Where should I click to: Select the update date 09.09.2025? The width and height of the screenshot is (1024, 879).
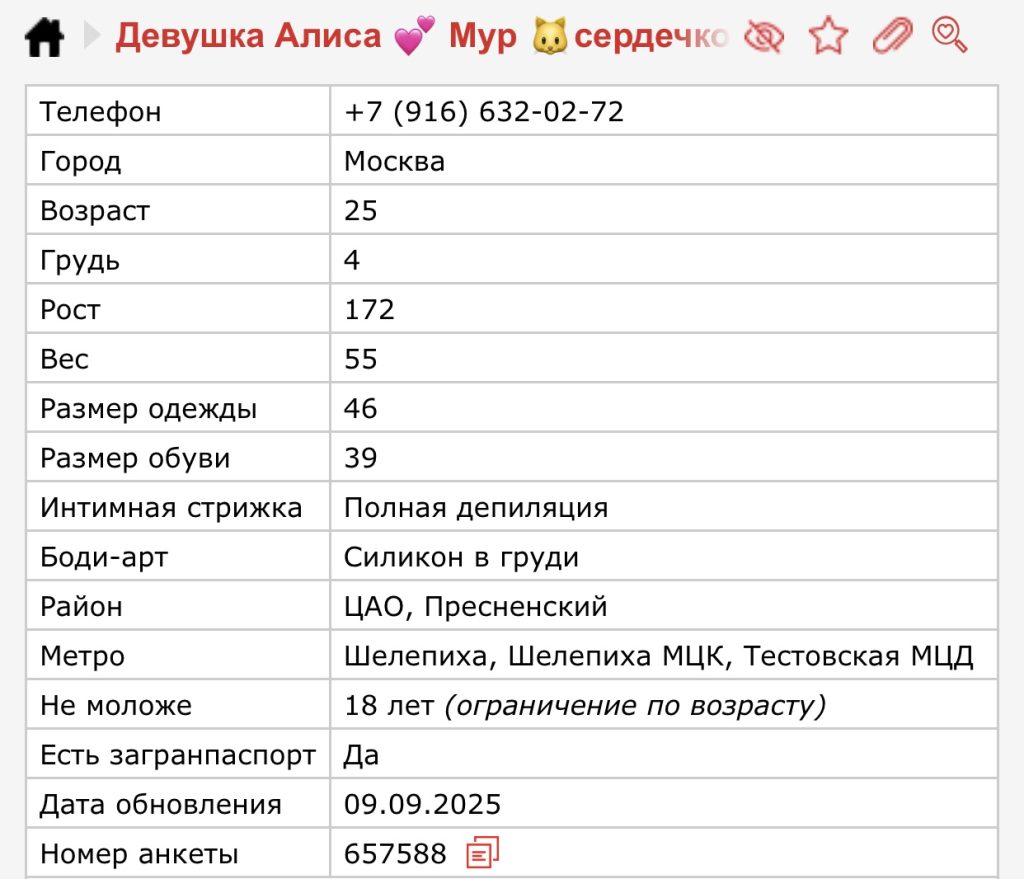pyautogui.click(x=422, y=804)
